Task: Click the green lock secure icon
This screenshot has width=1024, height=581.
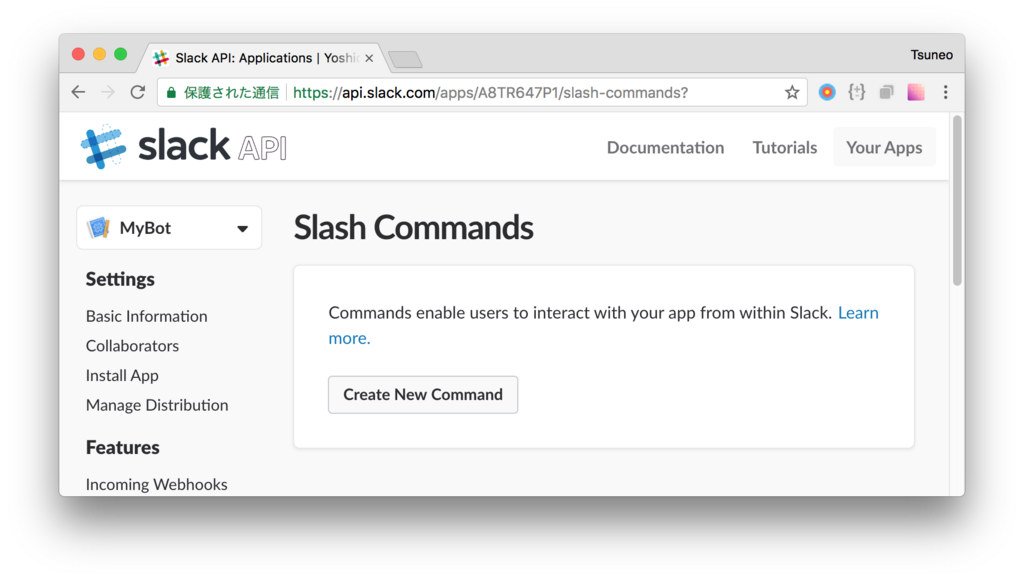Action: (171, 93)
